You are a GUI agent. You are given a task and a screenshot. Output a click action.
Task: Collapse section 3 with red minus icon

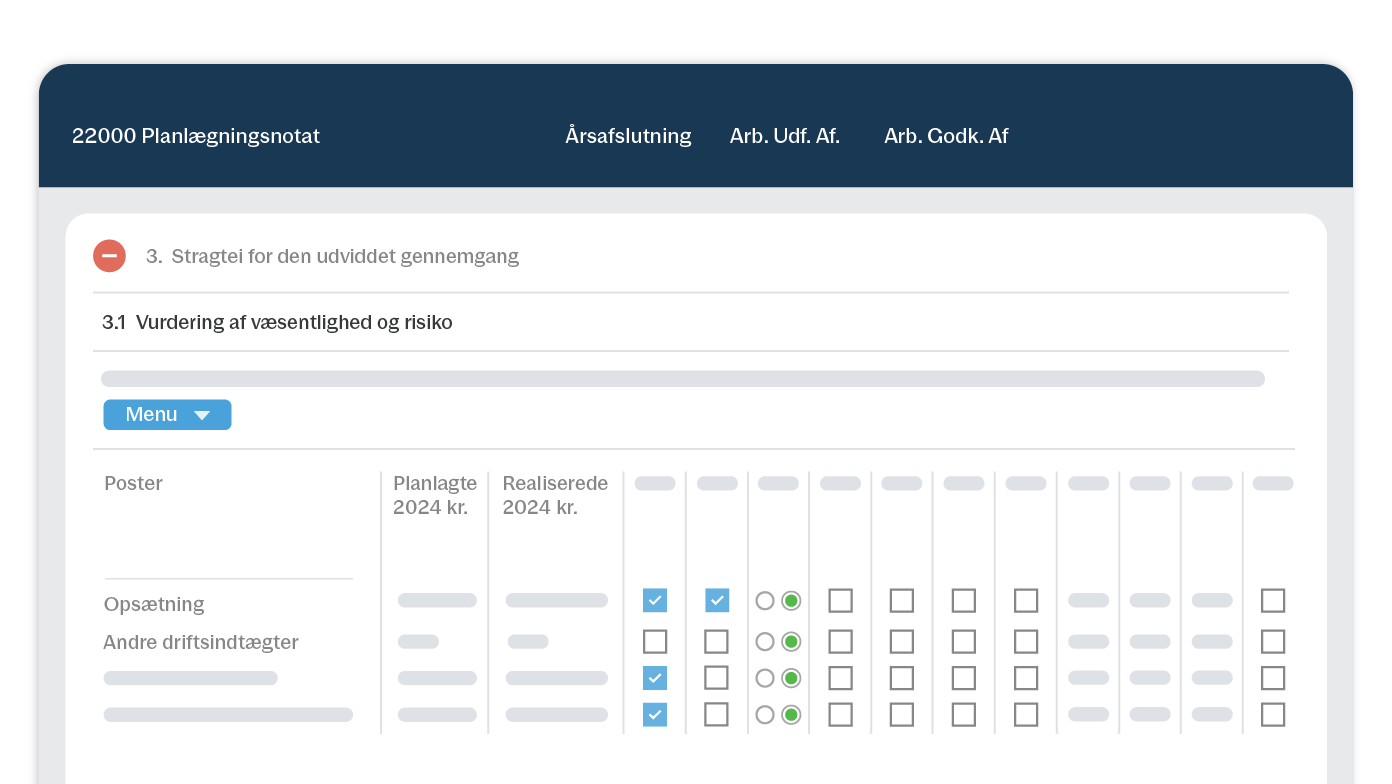pyautogui.click(x=109, y=256)
